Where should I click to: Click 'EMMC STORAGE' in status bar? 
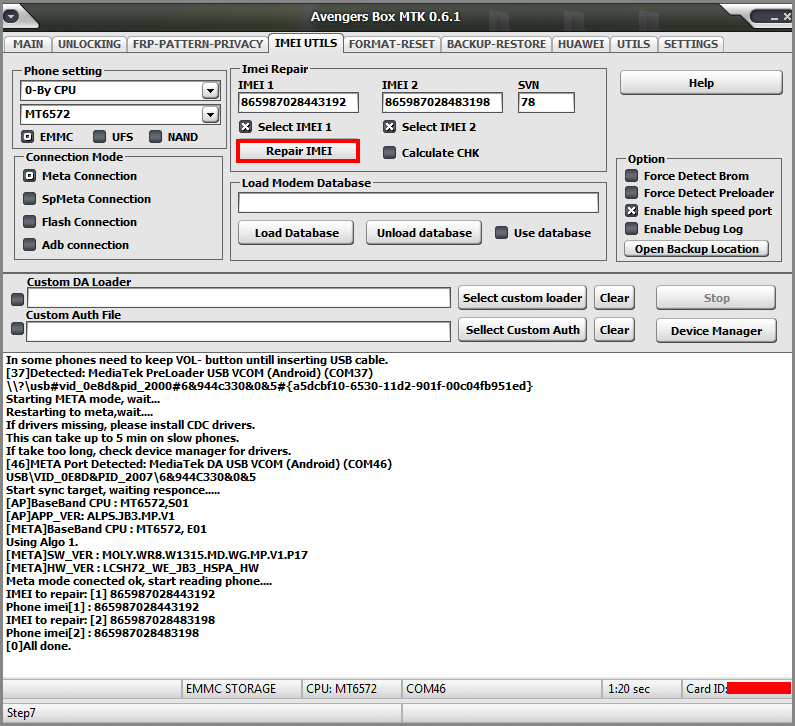click(x=231, y=688)
